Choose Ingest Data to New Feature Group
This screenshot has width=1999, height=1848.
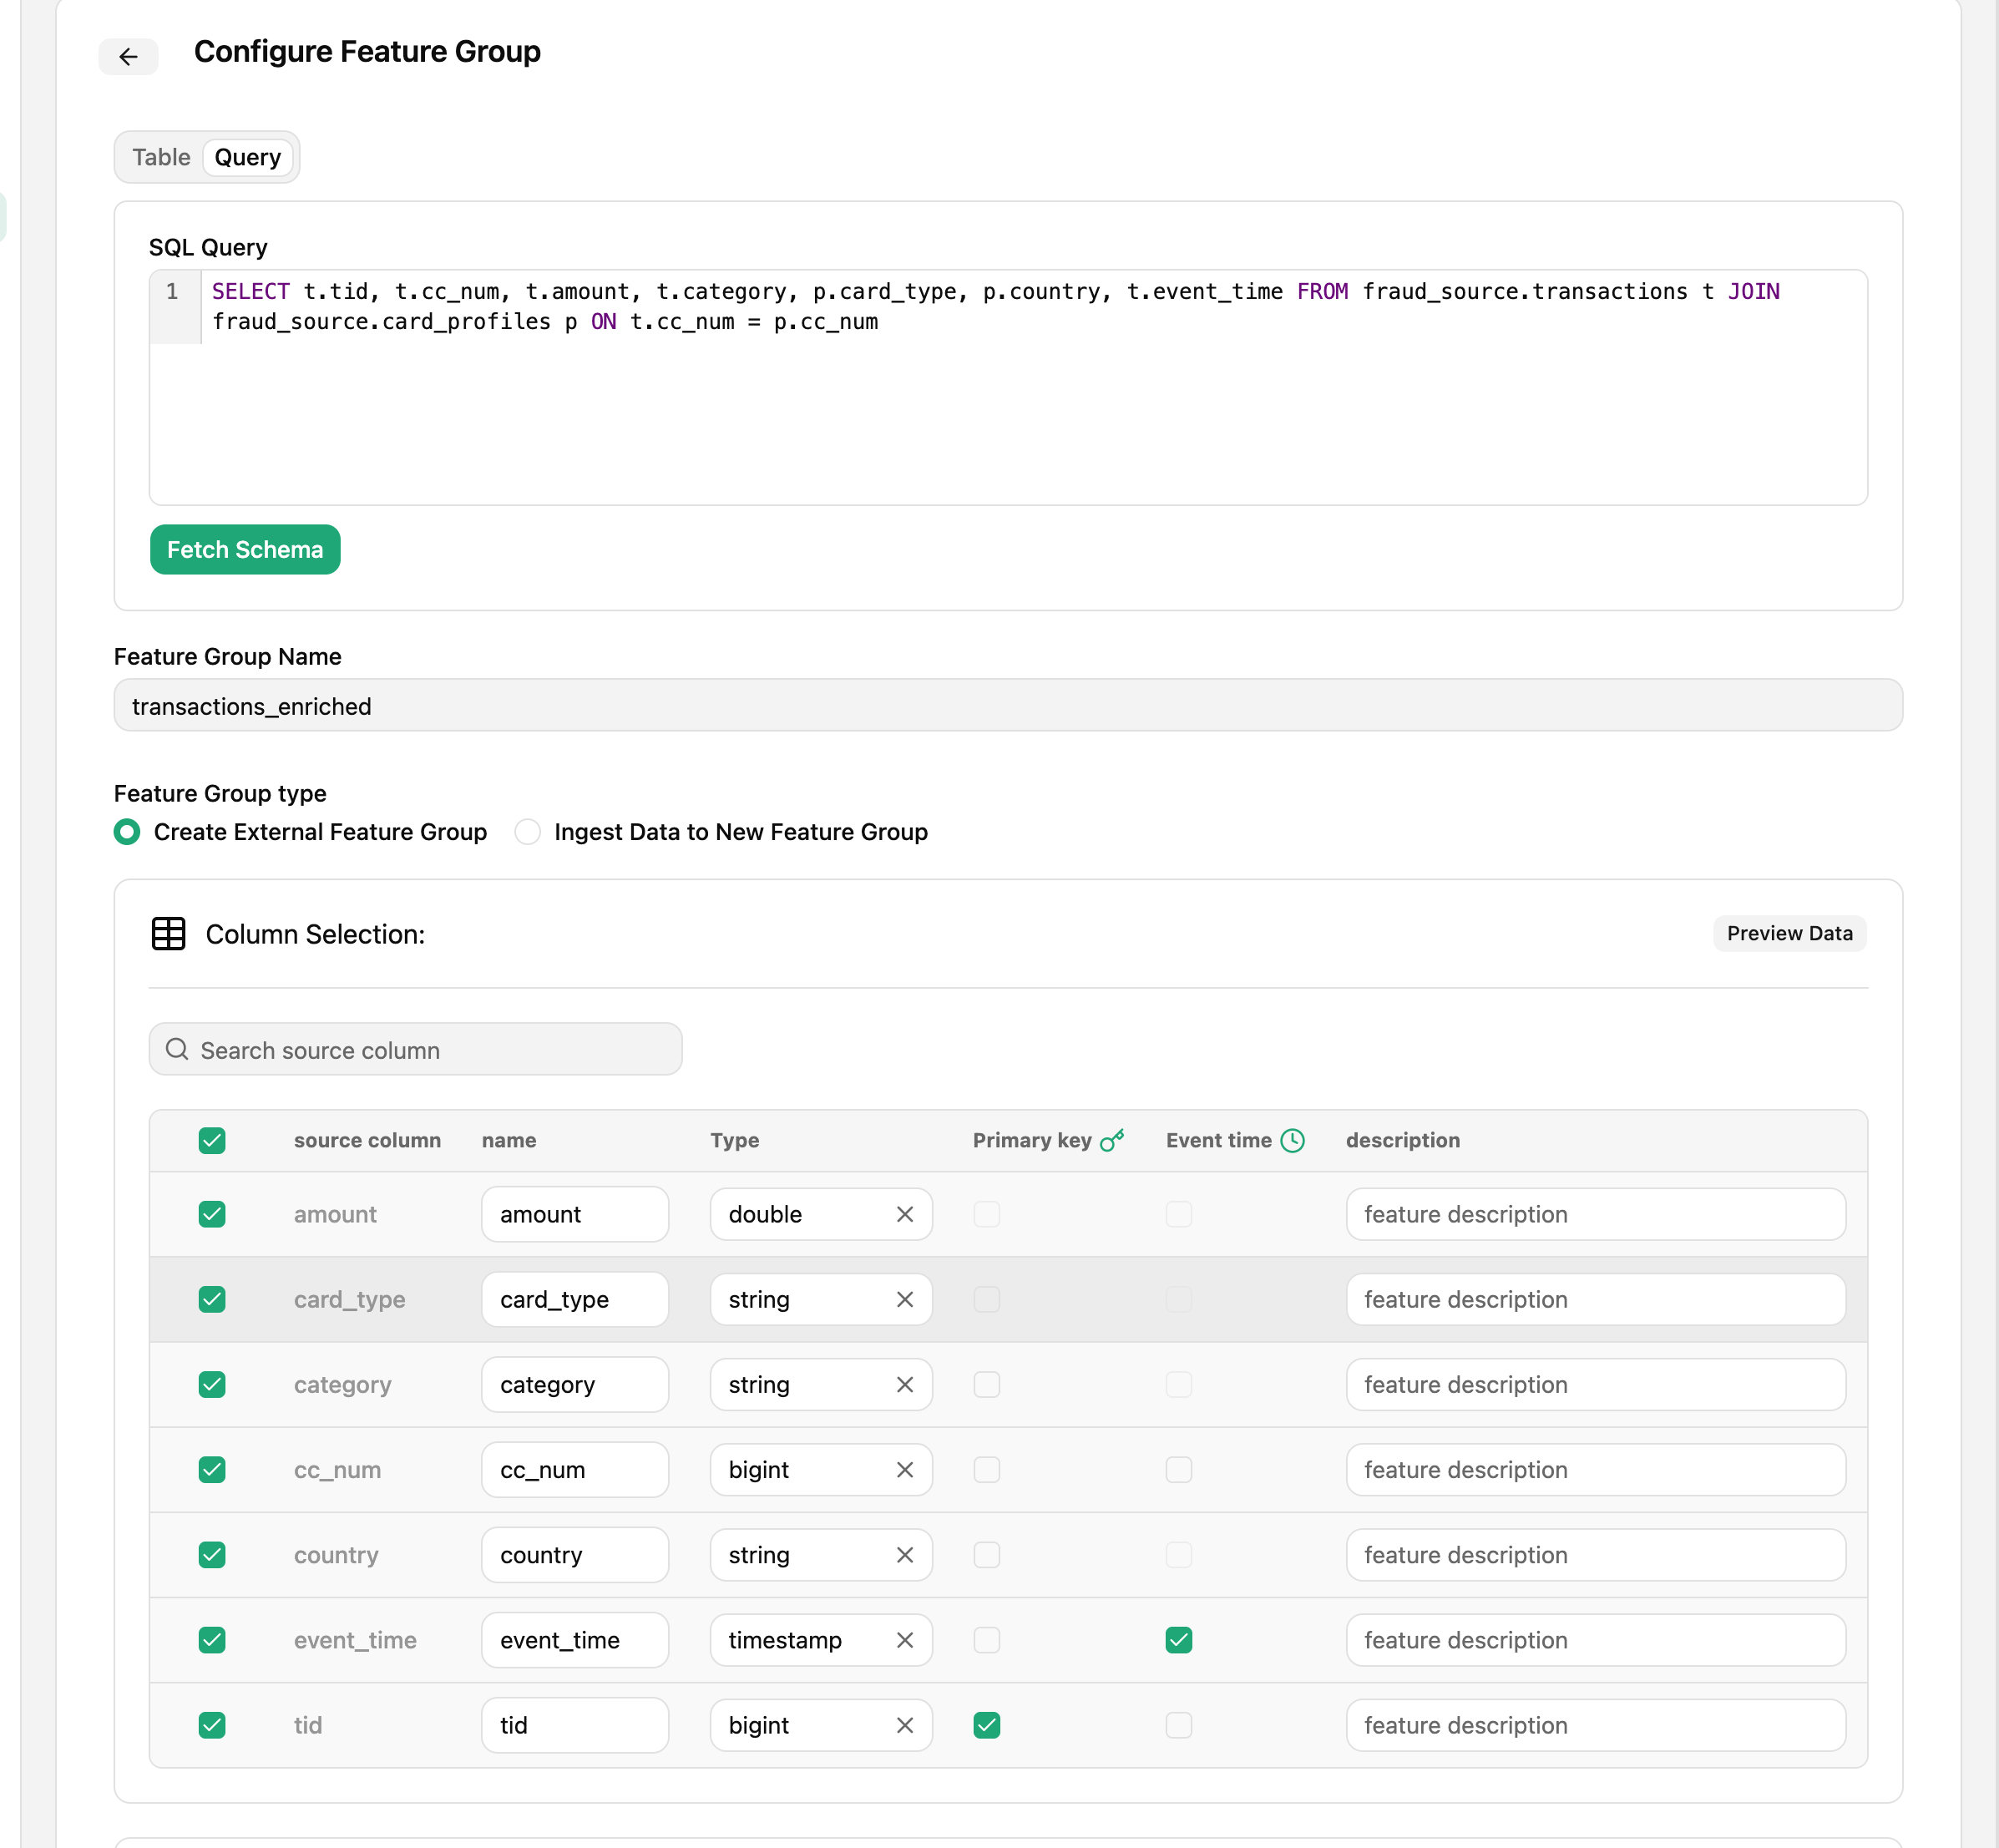click(x=527, y=832)
